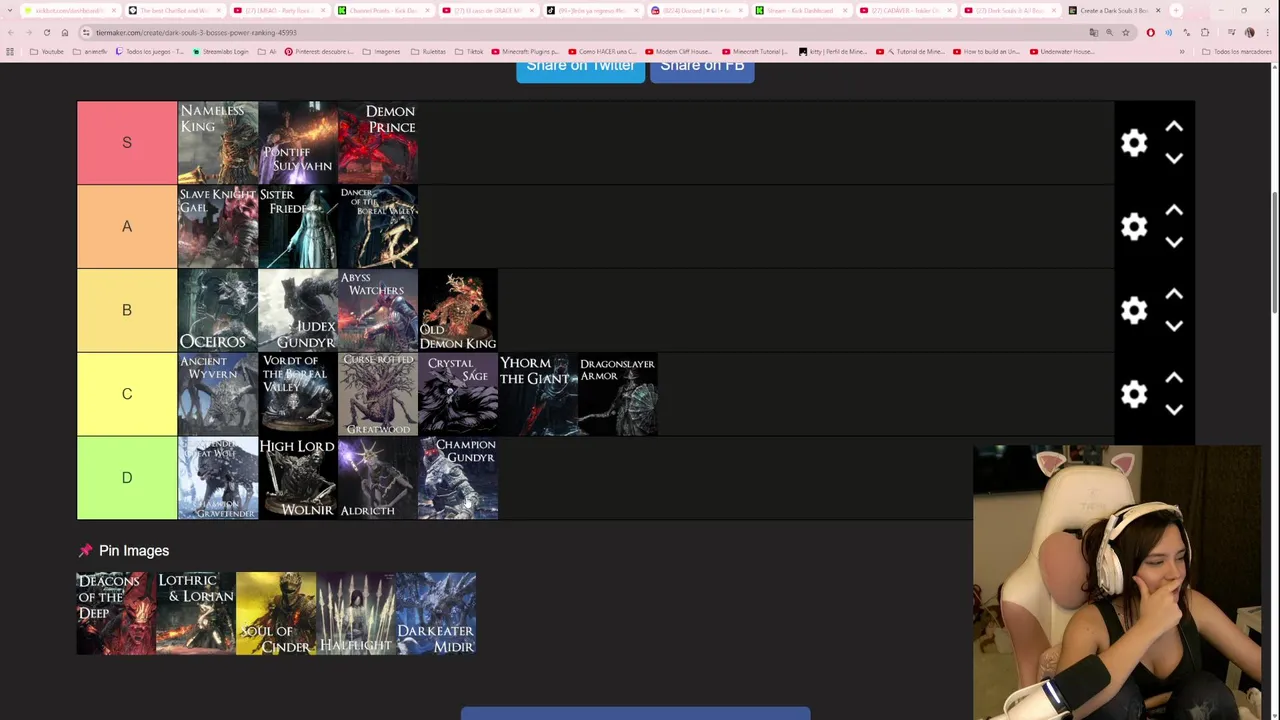The height and width of the screenshot is (720, 1280).
Task: Select Curse-Rotted Greatwood image
Action: tap(378, 394)
